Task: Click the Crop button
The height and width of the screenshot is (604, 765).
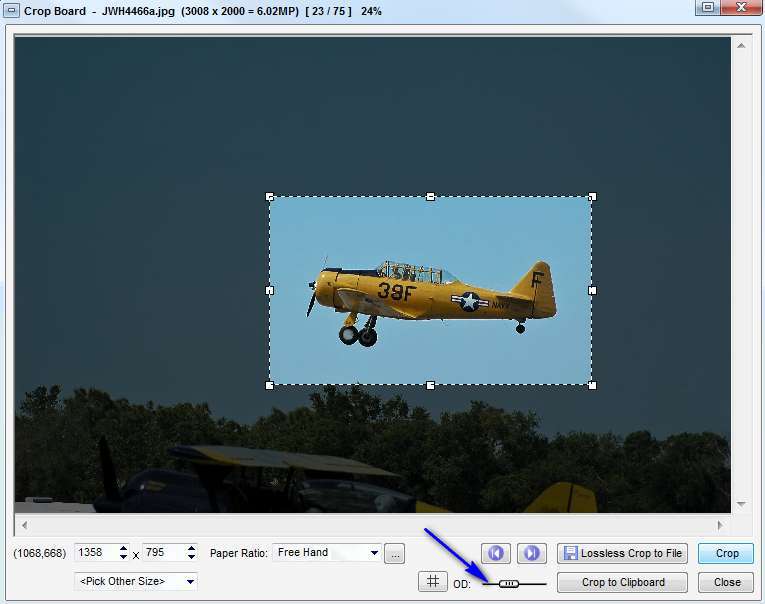Action: pos(726,553)
